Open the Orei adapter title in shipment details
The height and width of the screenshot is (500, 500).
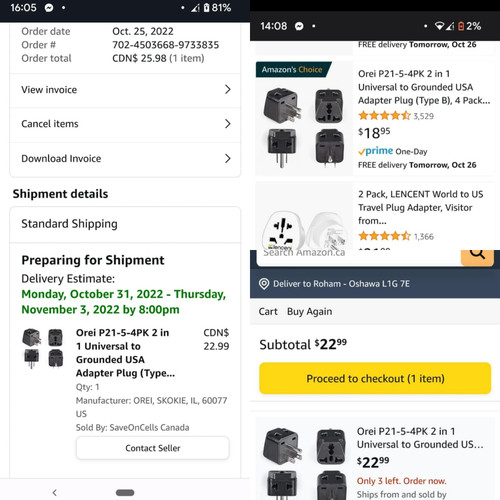(125, 353)
